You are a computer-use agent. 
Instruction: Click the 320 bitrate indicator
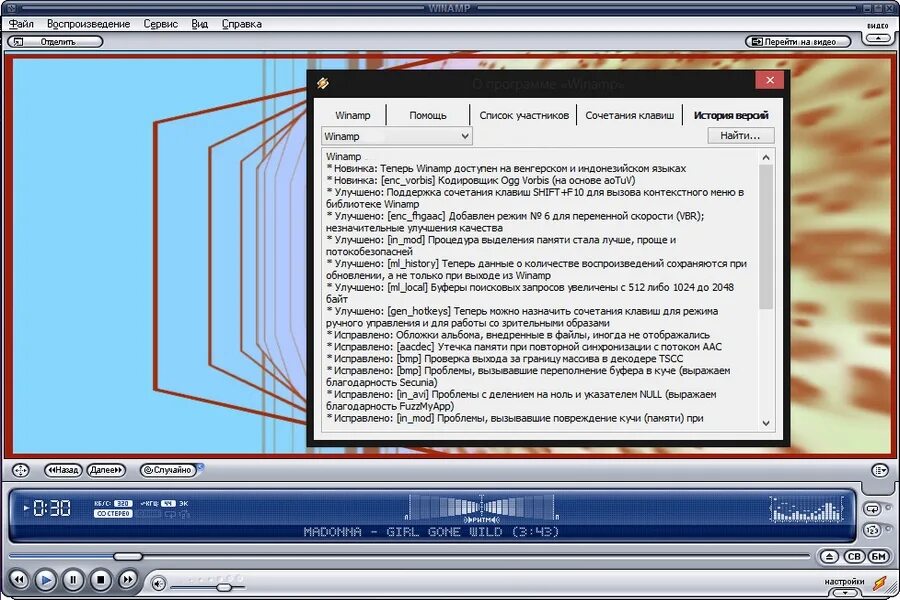tap(123, 504)
